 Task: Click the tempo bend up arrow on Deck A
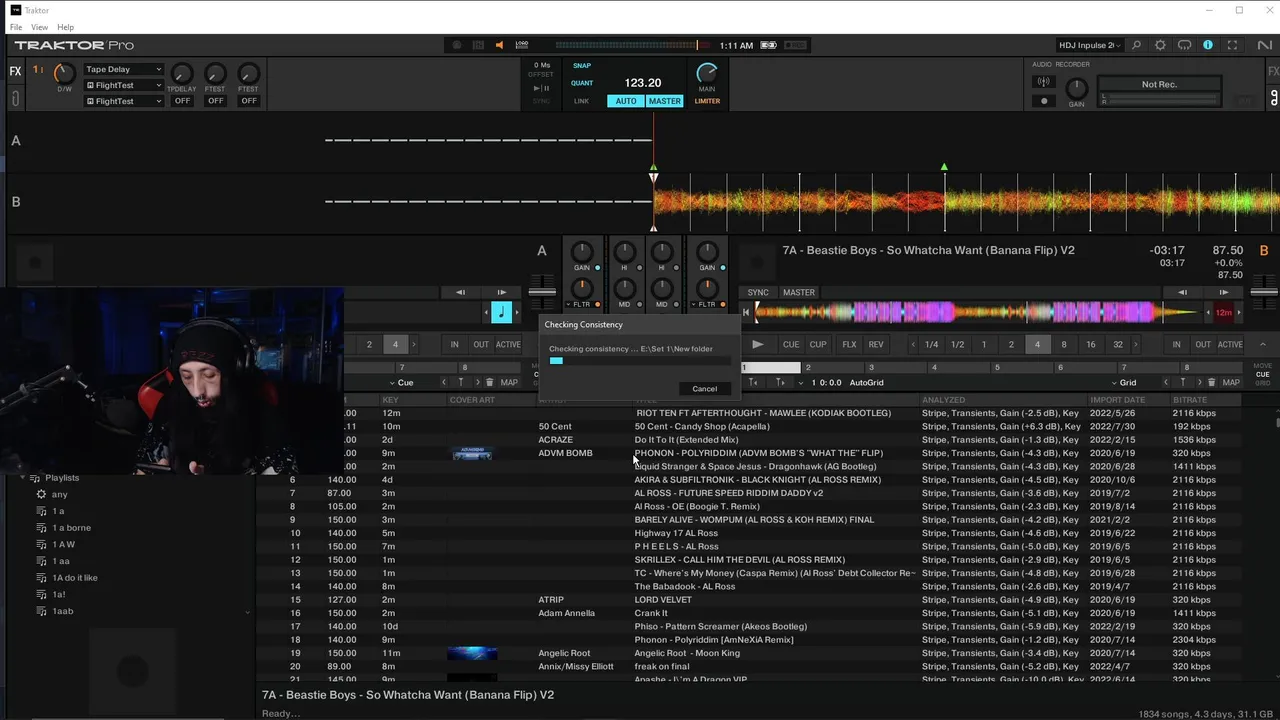pos(502,292)
